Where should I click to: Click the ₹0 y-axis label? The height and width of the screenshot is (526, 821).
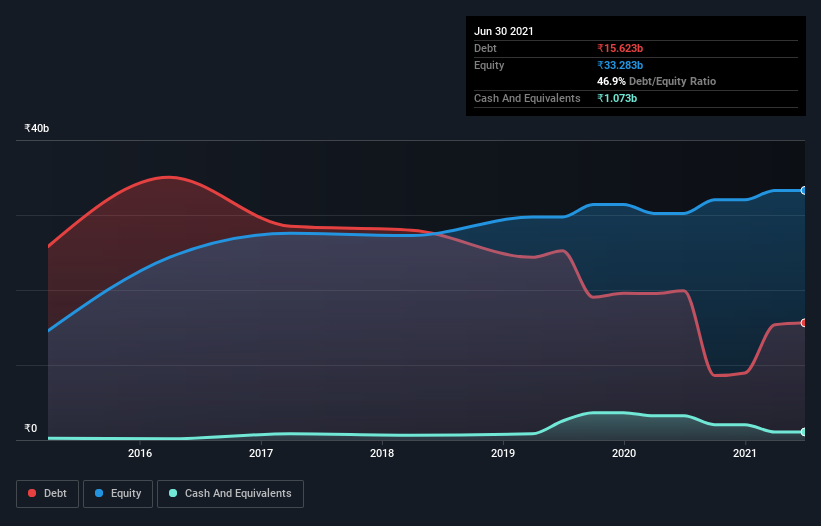pos(31,428)
